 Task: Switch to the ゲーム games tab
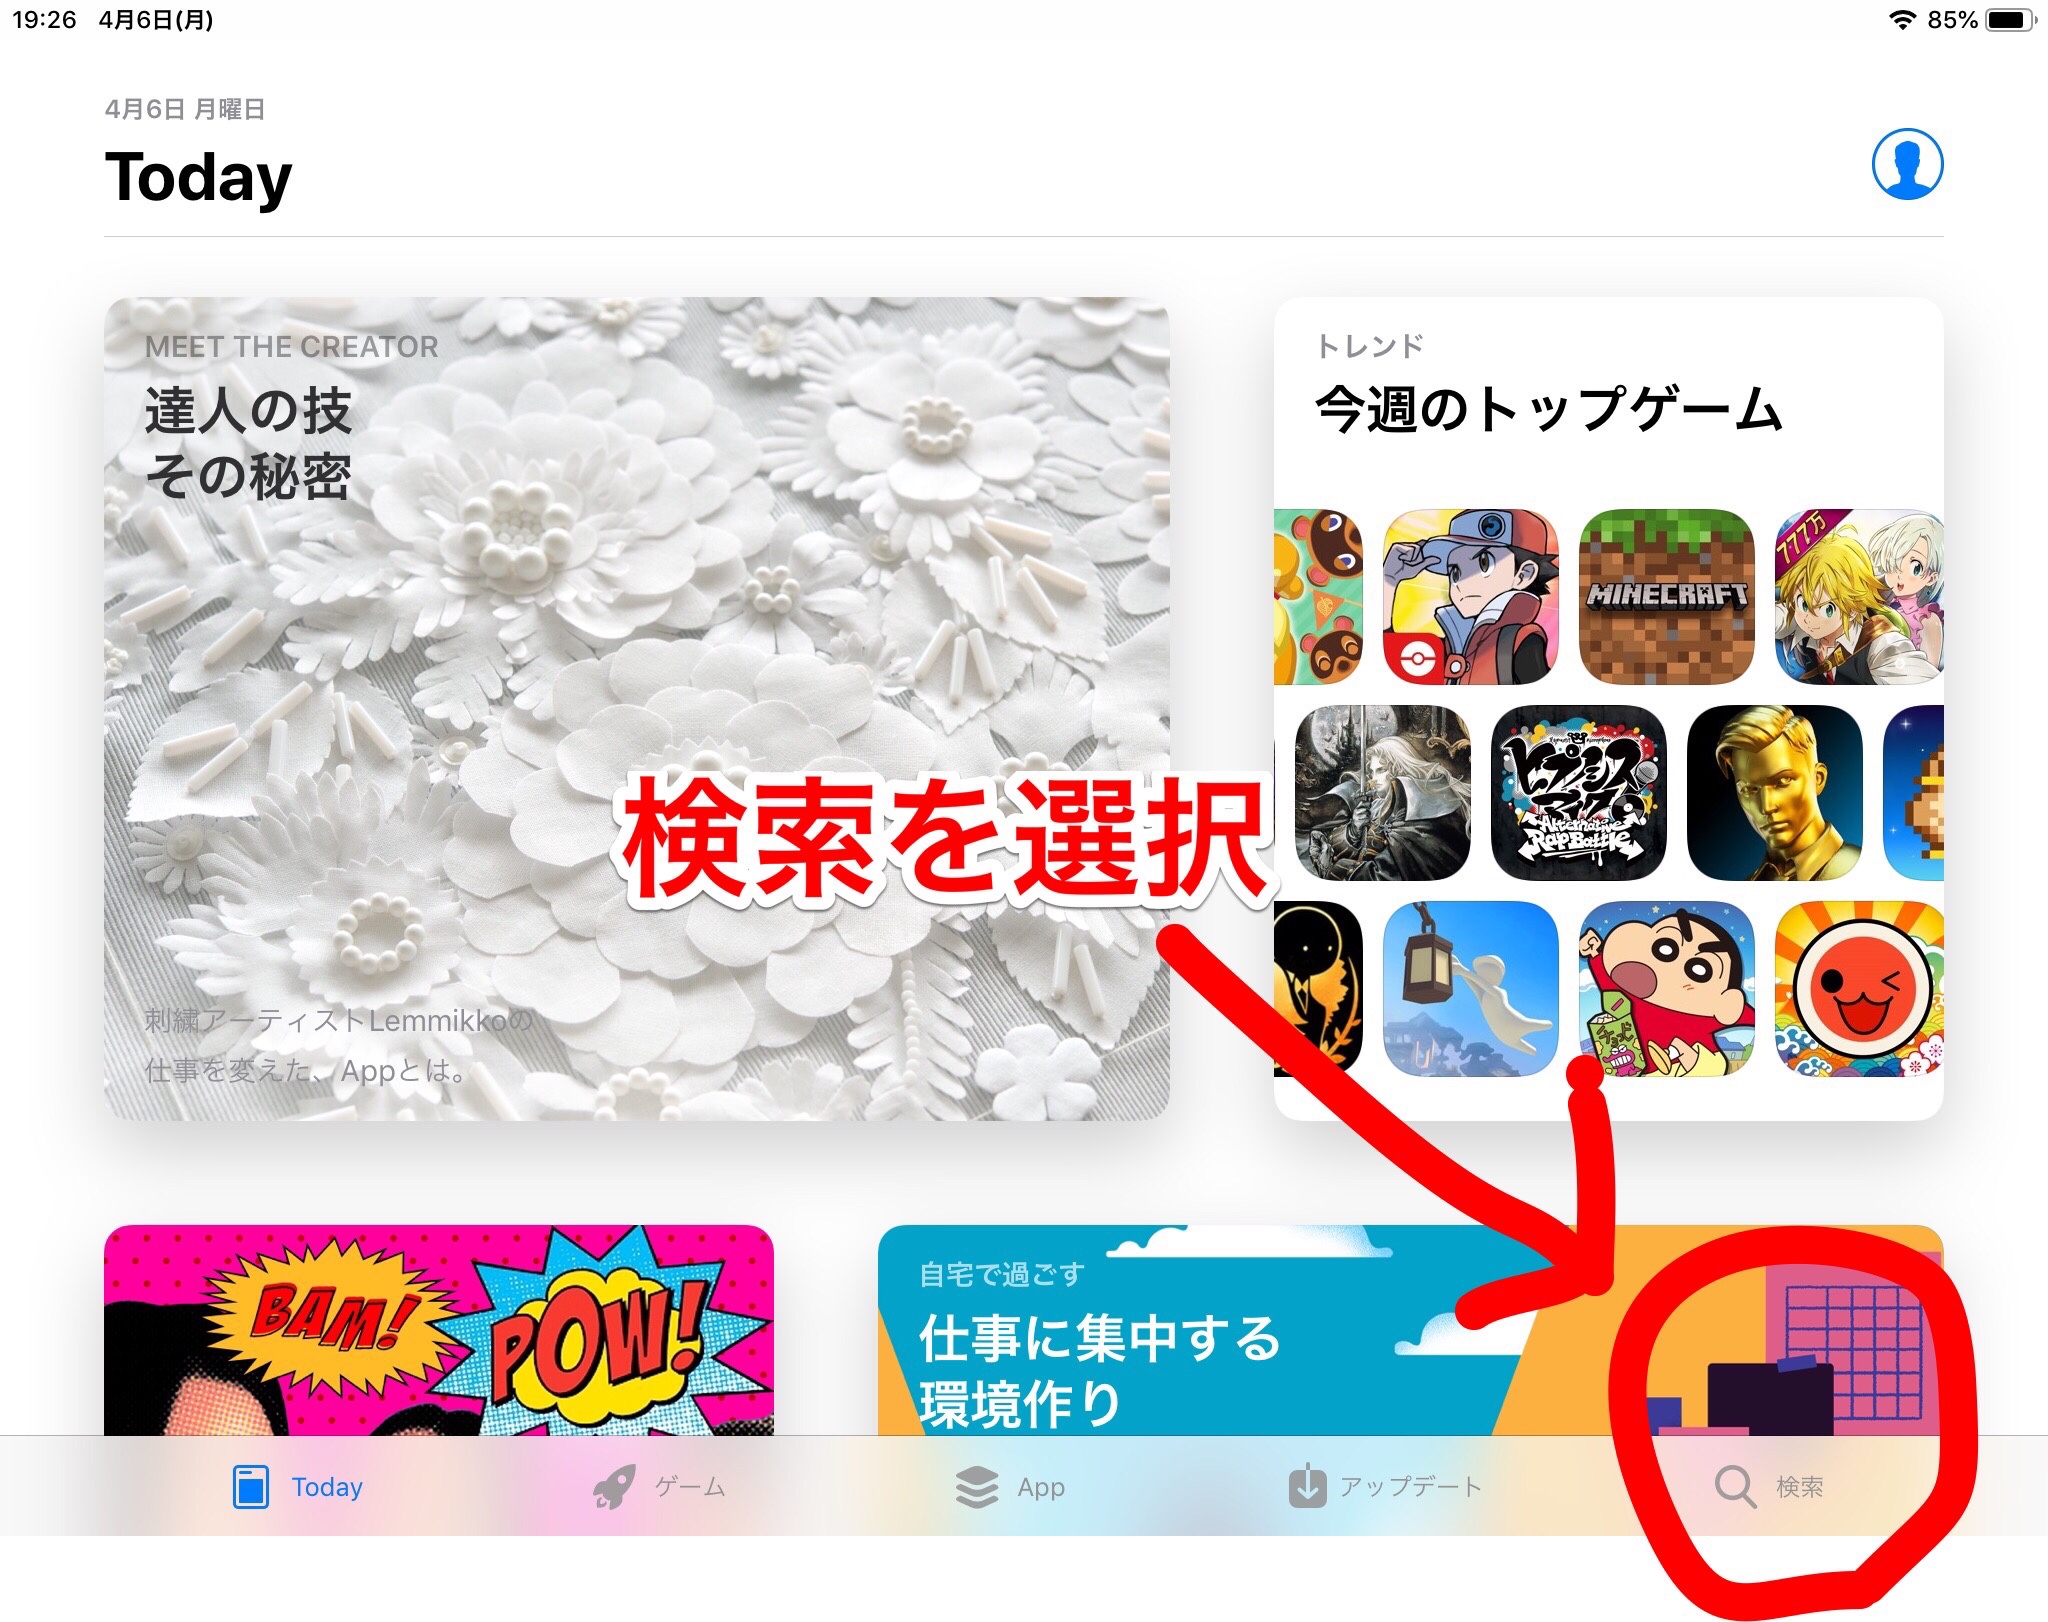(659, 1487)
